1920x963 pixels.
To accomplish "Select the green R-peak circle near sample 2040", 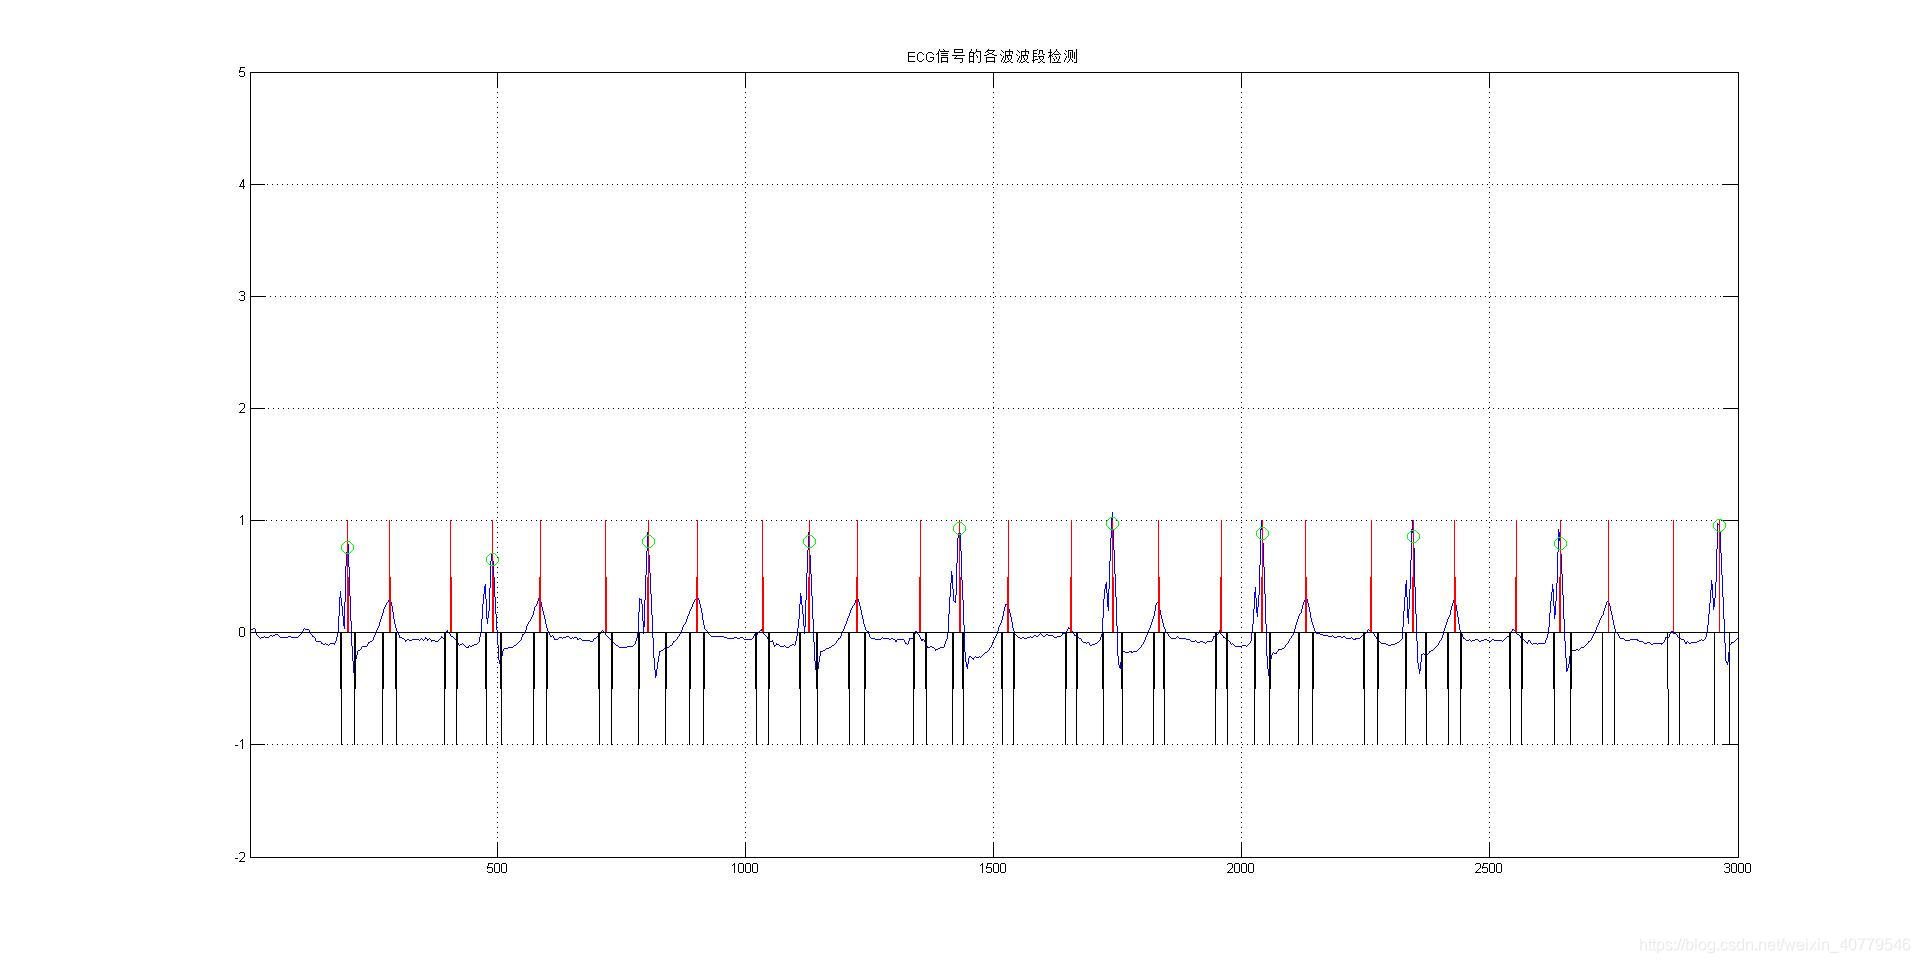I will point(1262,534).
